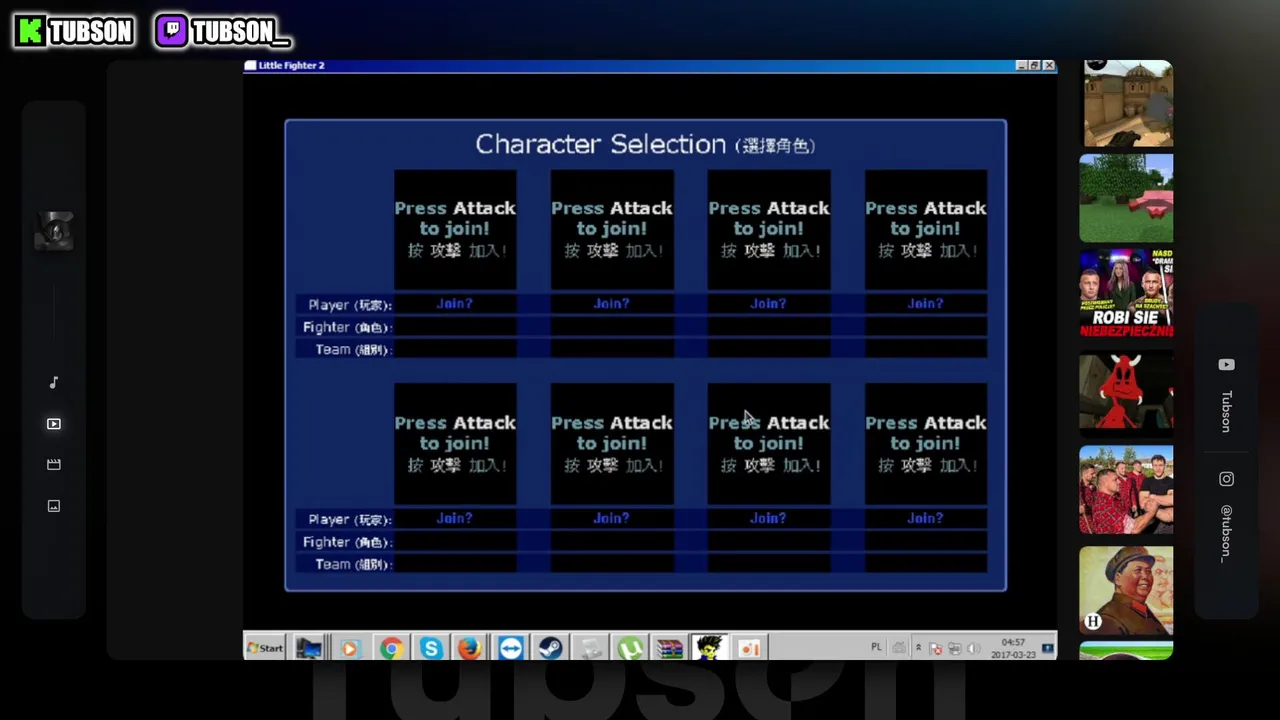Open the Instagram icon on right panel
Screen dimensions: 1280x720
(x=1226, y=479)
